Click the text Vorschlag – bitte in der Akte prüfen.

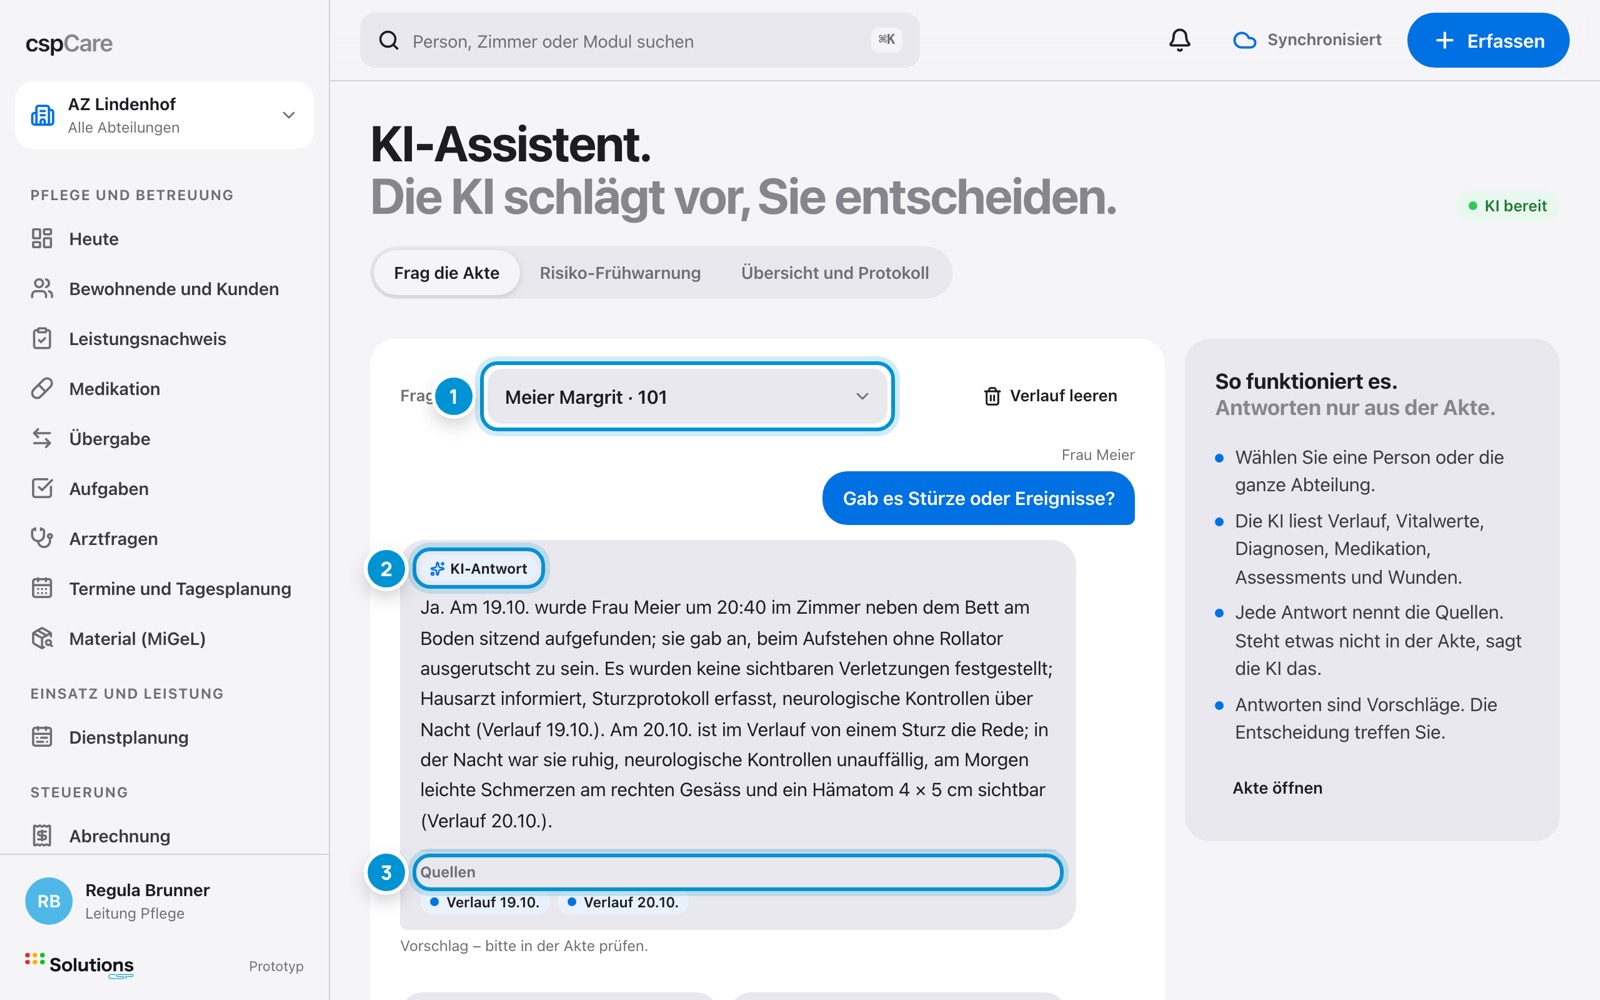point(524,946)
